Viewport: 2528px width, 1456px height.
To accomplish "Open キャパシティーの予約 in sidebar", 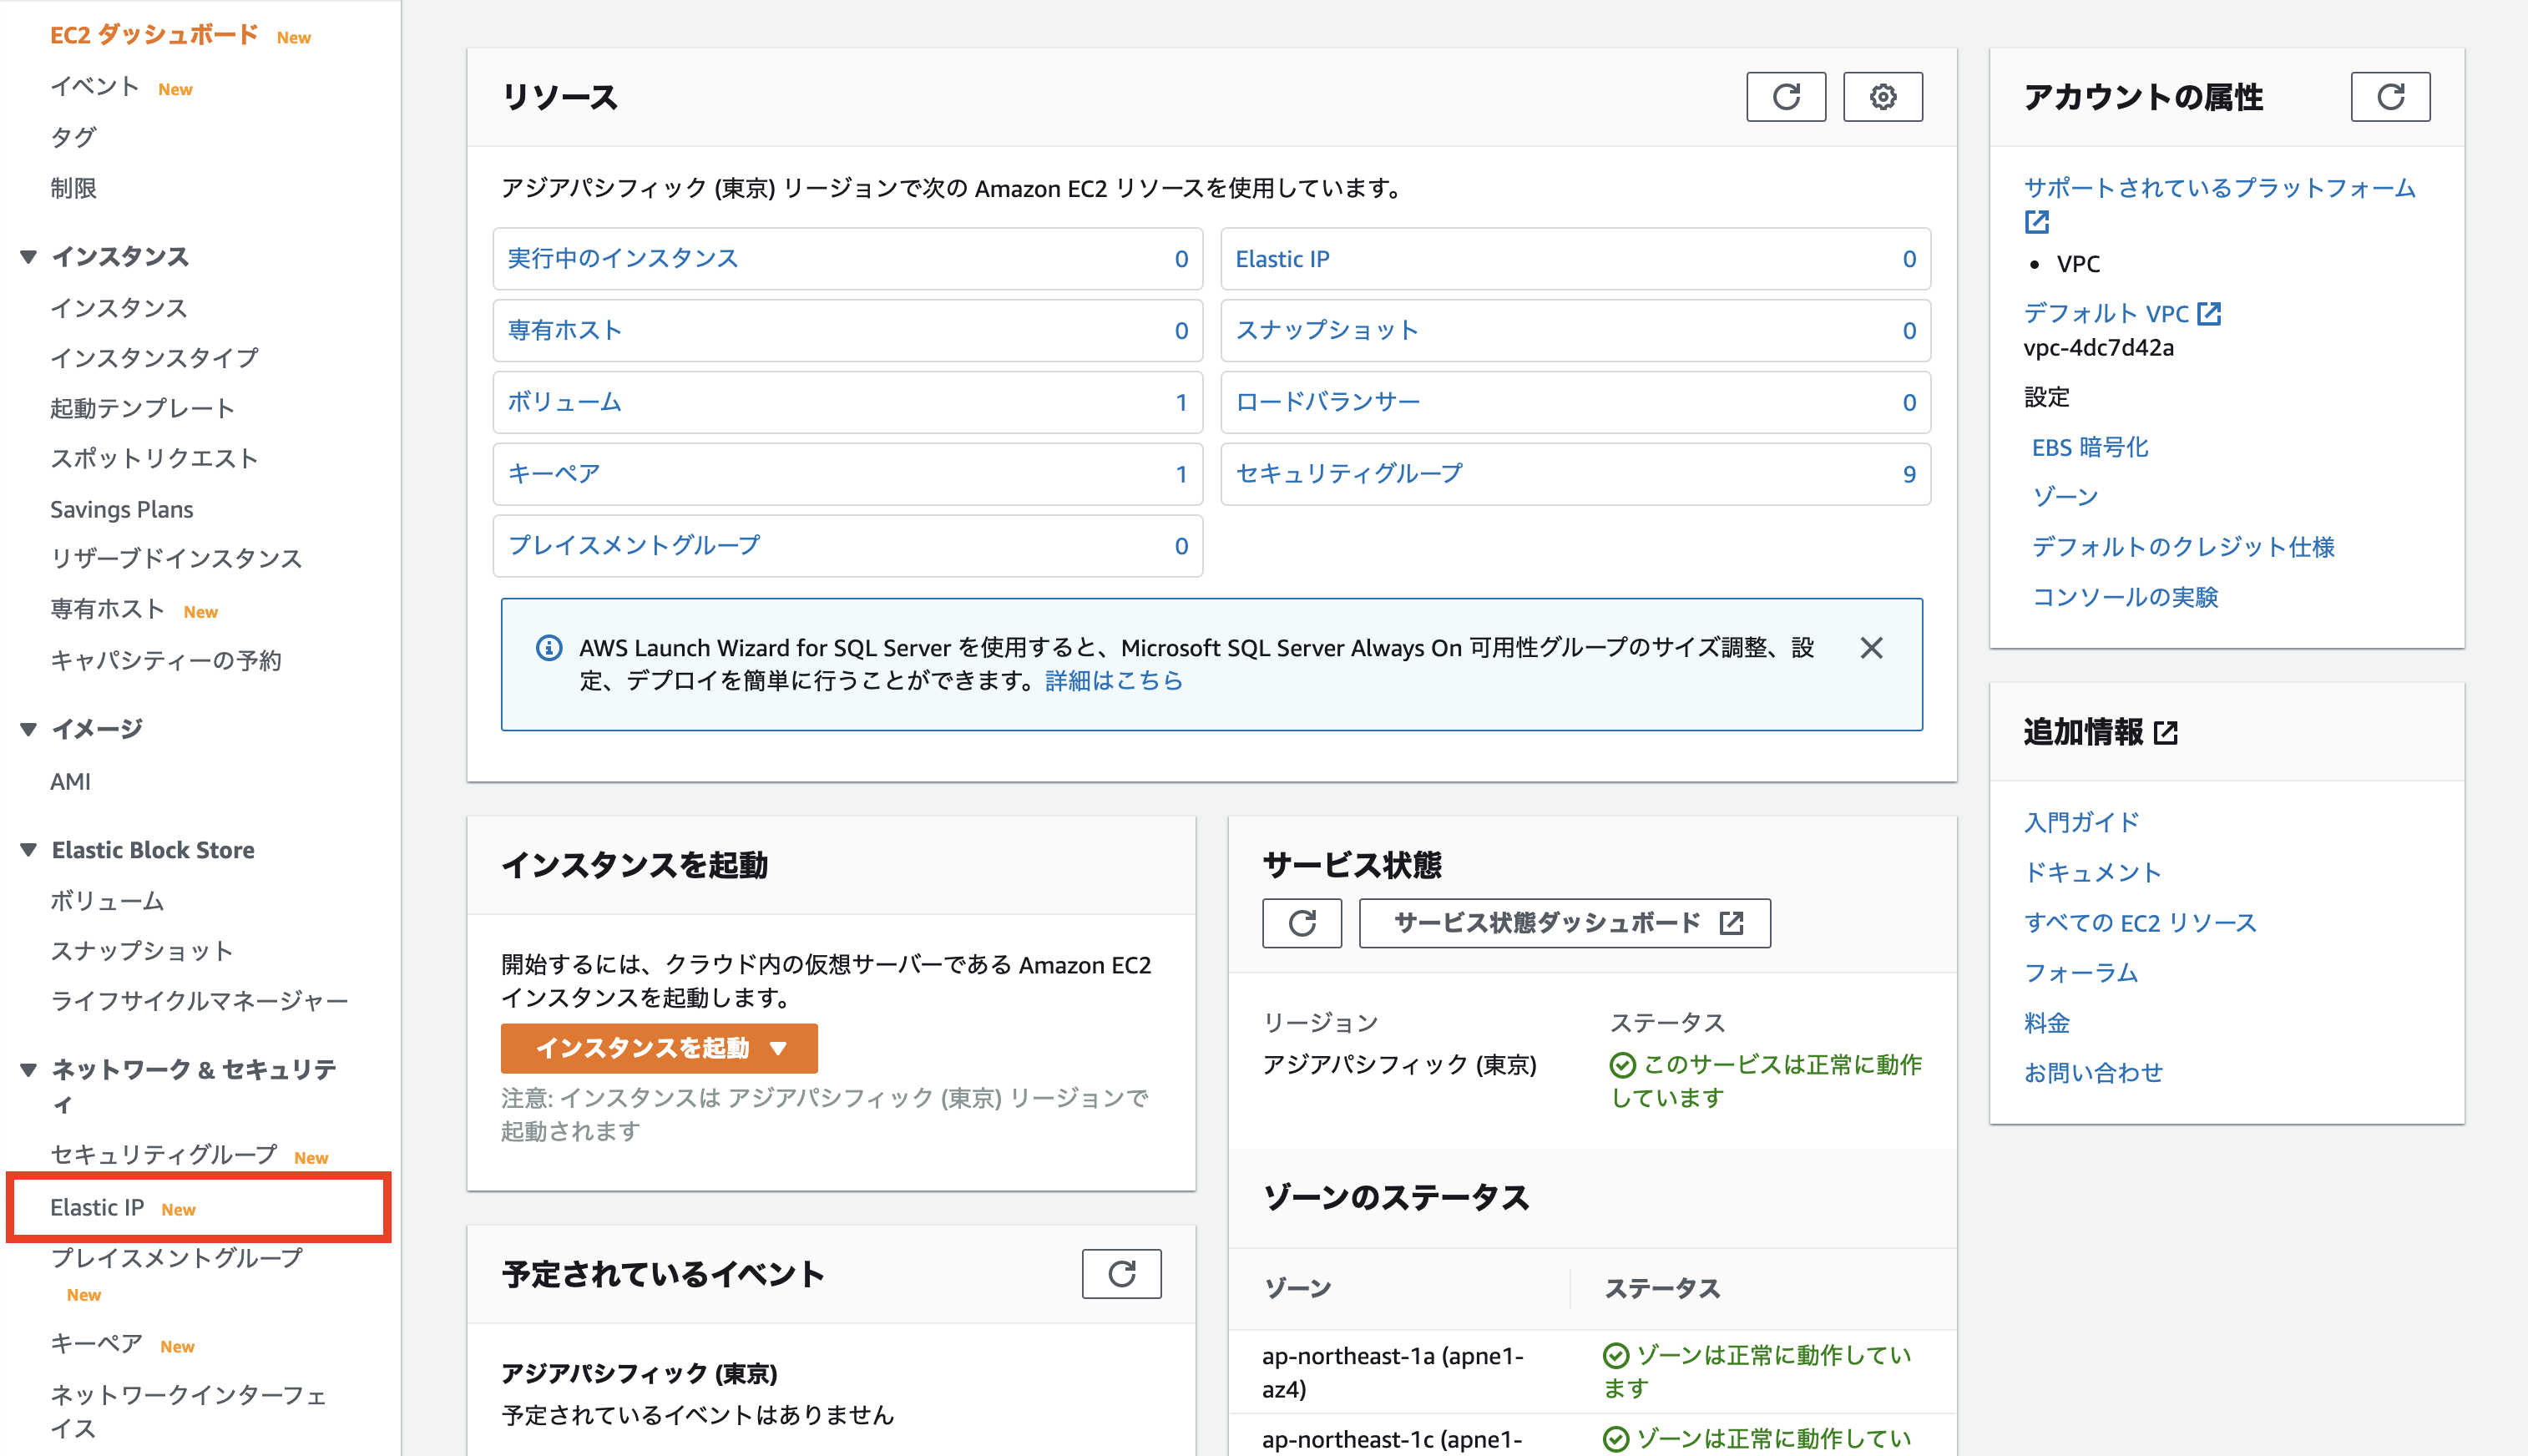I will (166, 660).
